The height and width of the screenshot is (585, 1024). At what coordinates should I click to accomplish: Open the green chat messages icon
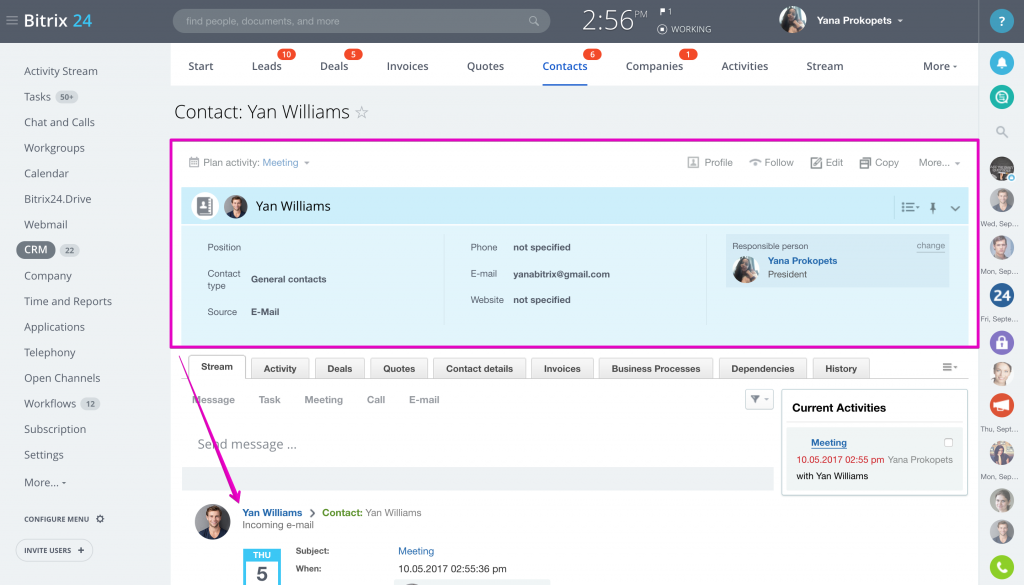(x=1001, y=97)
